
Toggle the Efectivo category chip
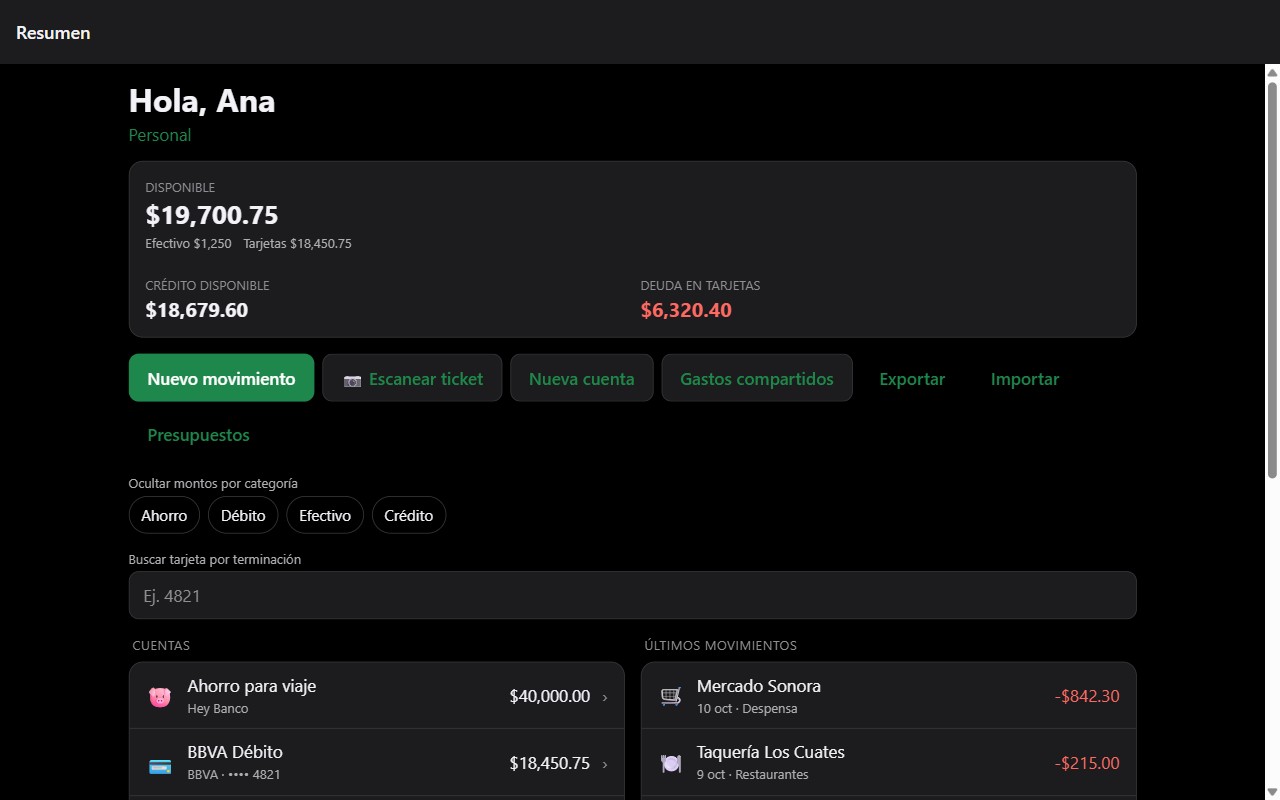point(325,515)
